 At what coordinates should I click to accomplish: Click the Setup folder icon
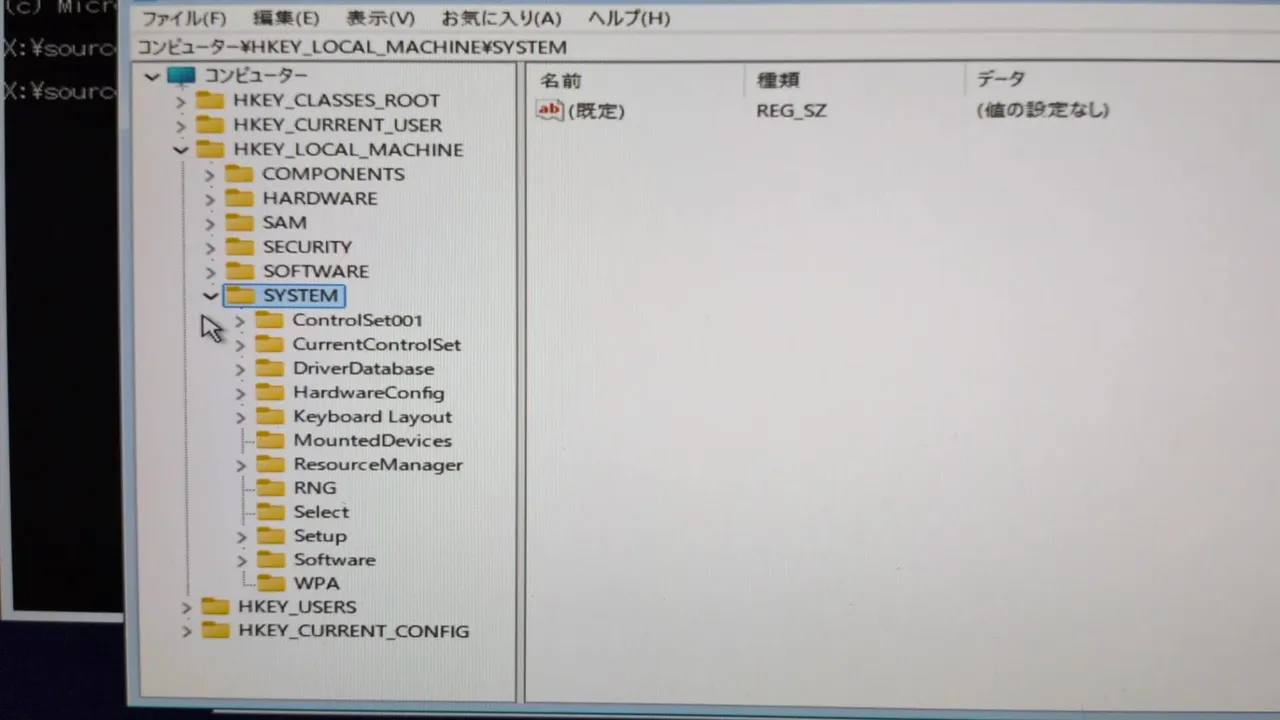(x=270, y=535)
